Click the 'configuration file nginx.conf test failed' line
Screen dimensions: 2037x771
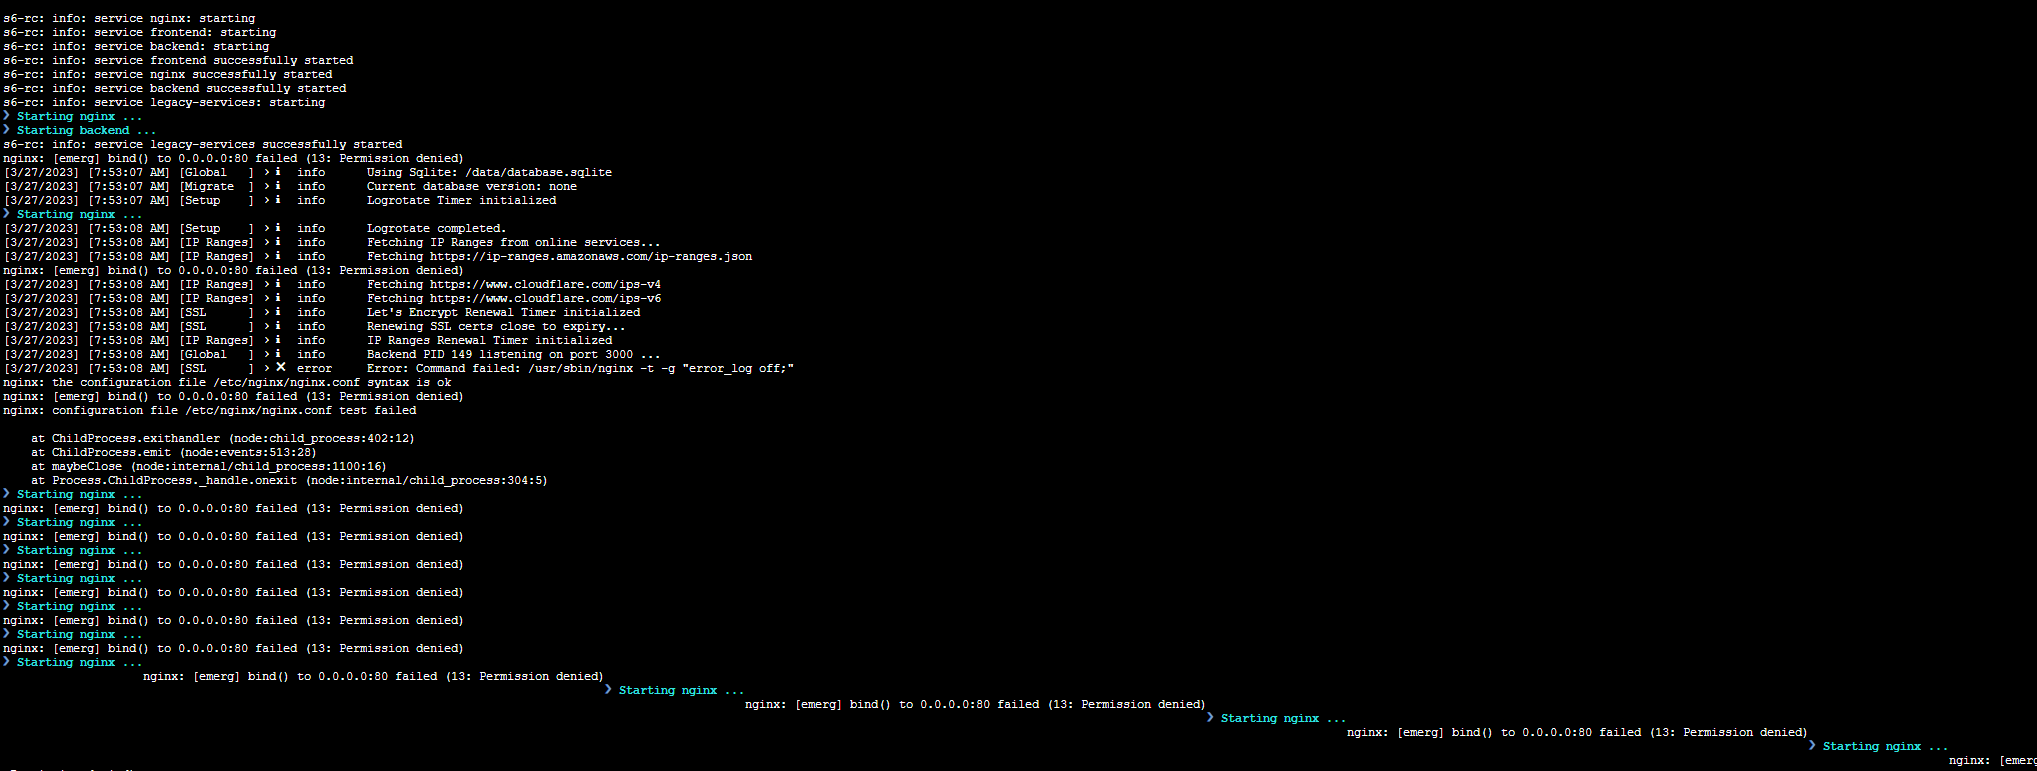click(x=210, y=410)
